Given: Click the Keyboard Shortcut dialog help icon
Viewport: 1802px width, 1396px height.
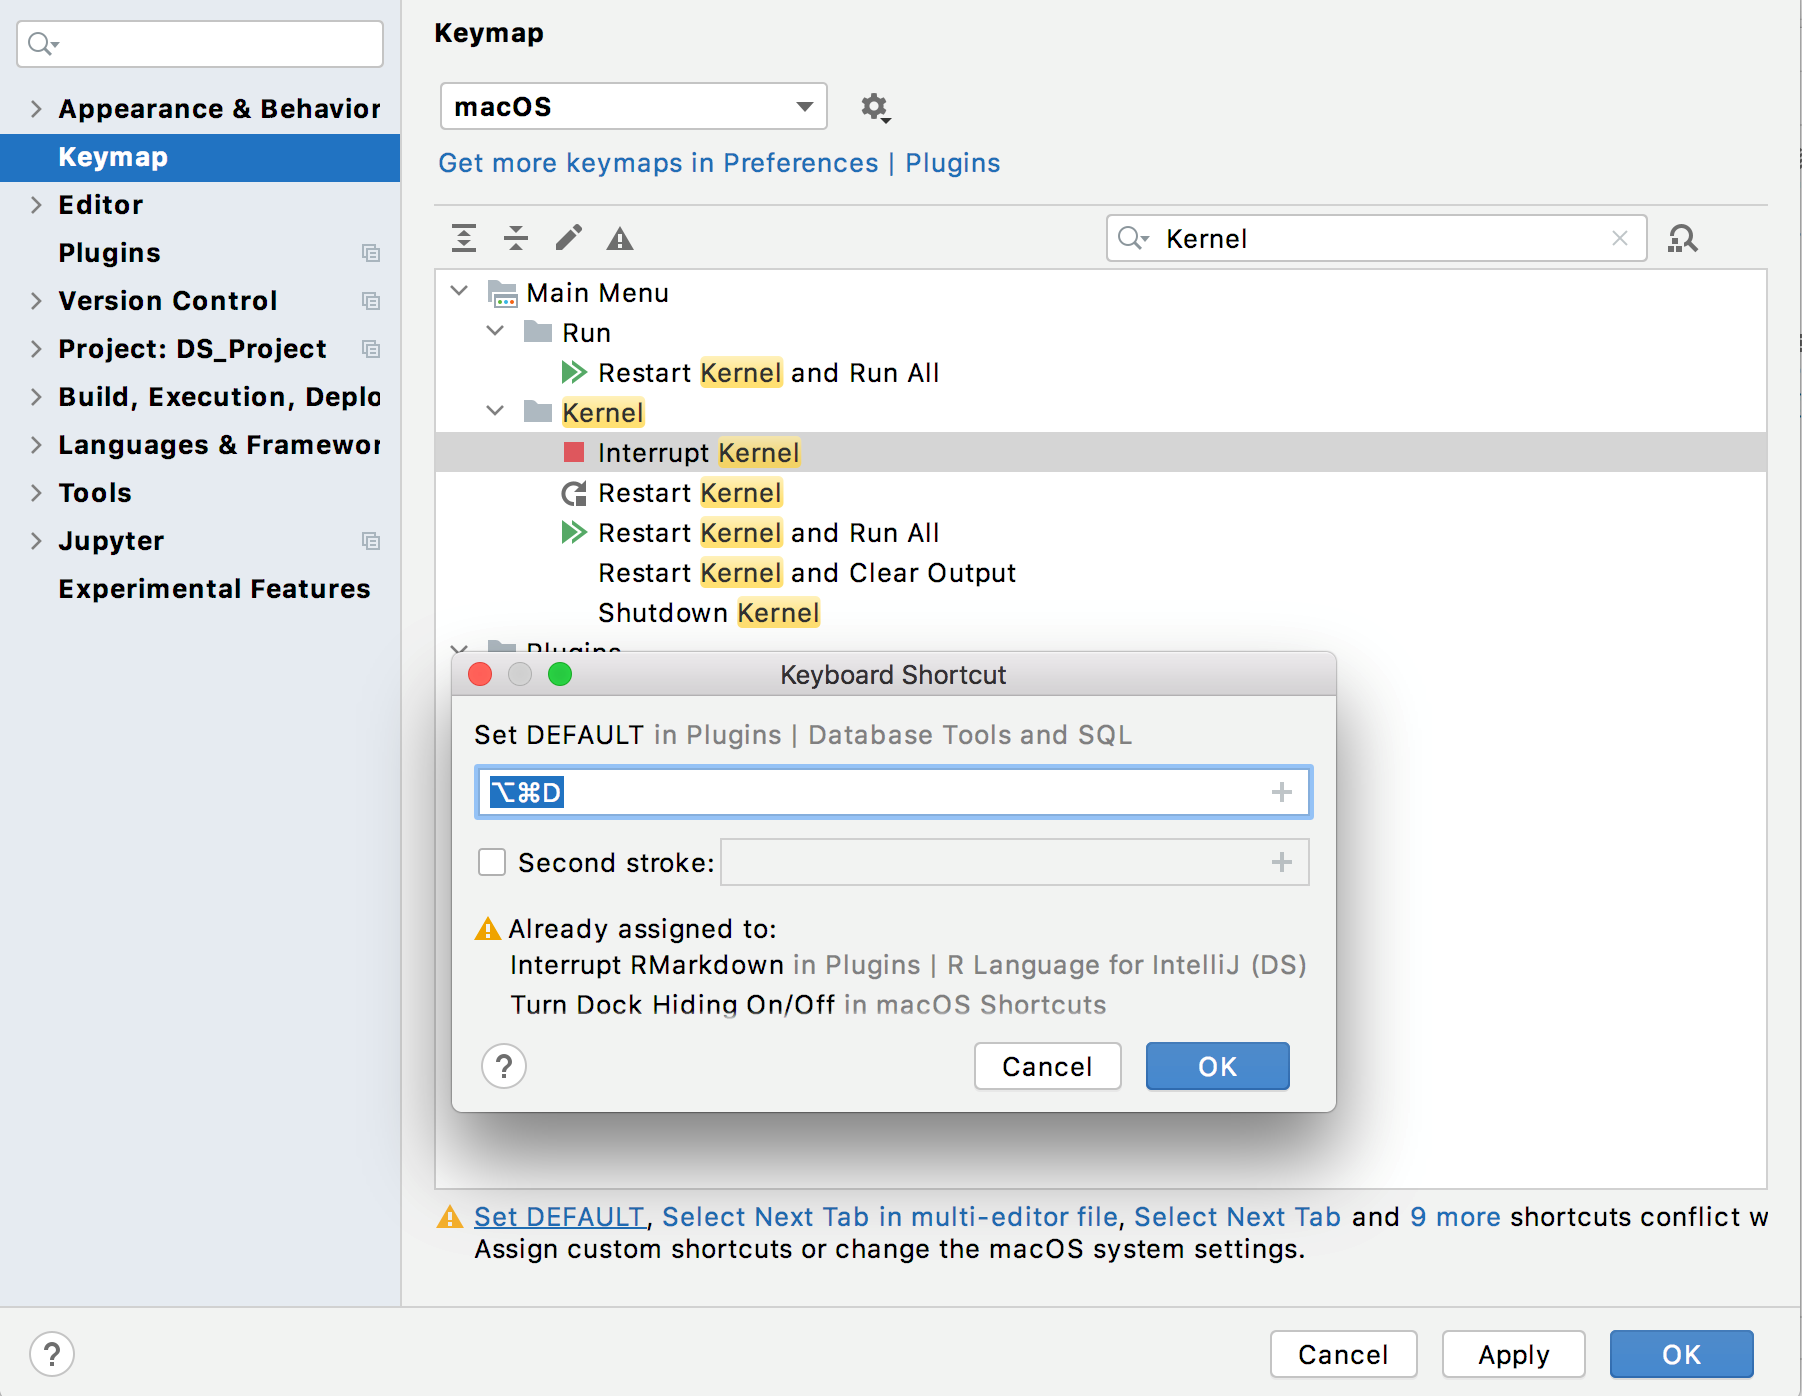Looking at the screenshot, I should coord(503,1066).
